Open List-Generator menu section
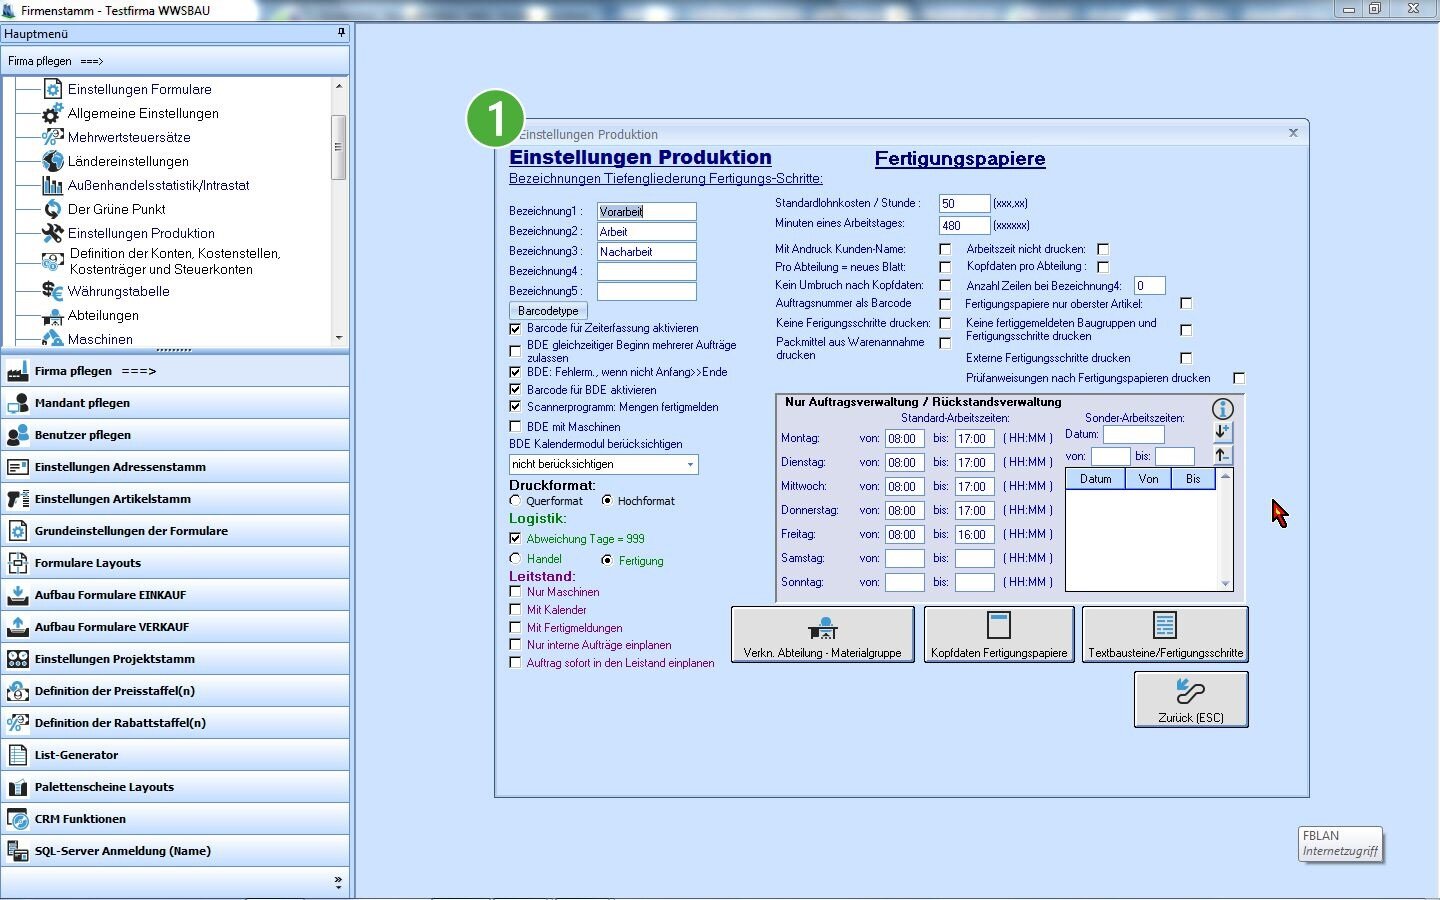Viewport: 1440px width, 900px height. 175,755
